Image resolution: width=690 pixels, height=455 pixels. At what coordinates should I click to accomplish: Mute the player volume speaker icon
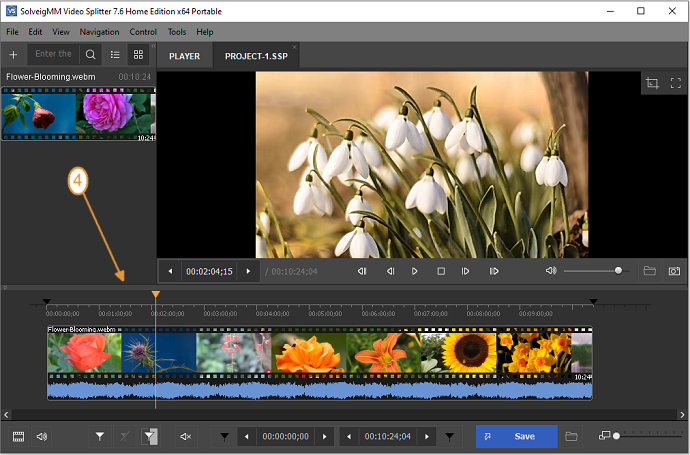coord(551,271)
